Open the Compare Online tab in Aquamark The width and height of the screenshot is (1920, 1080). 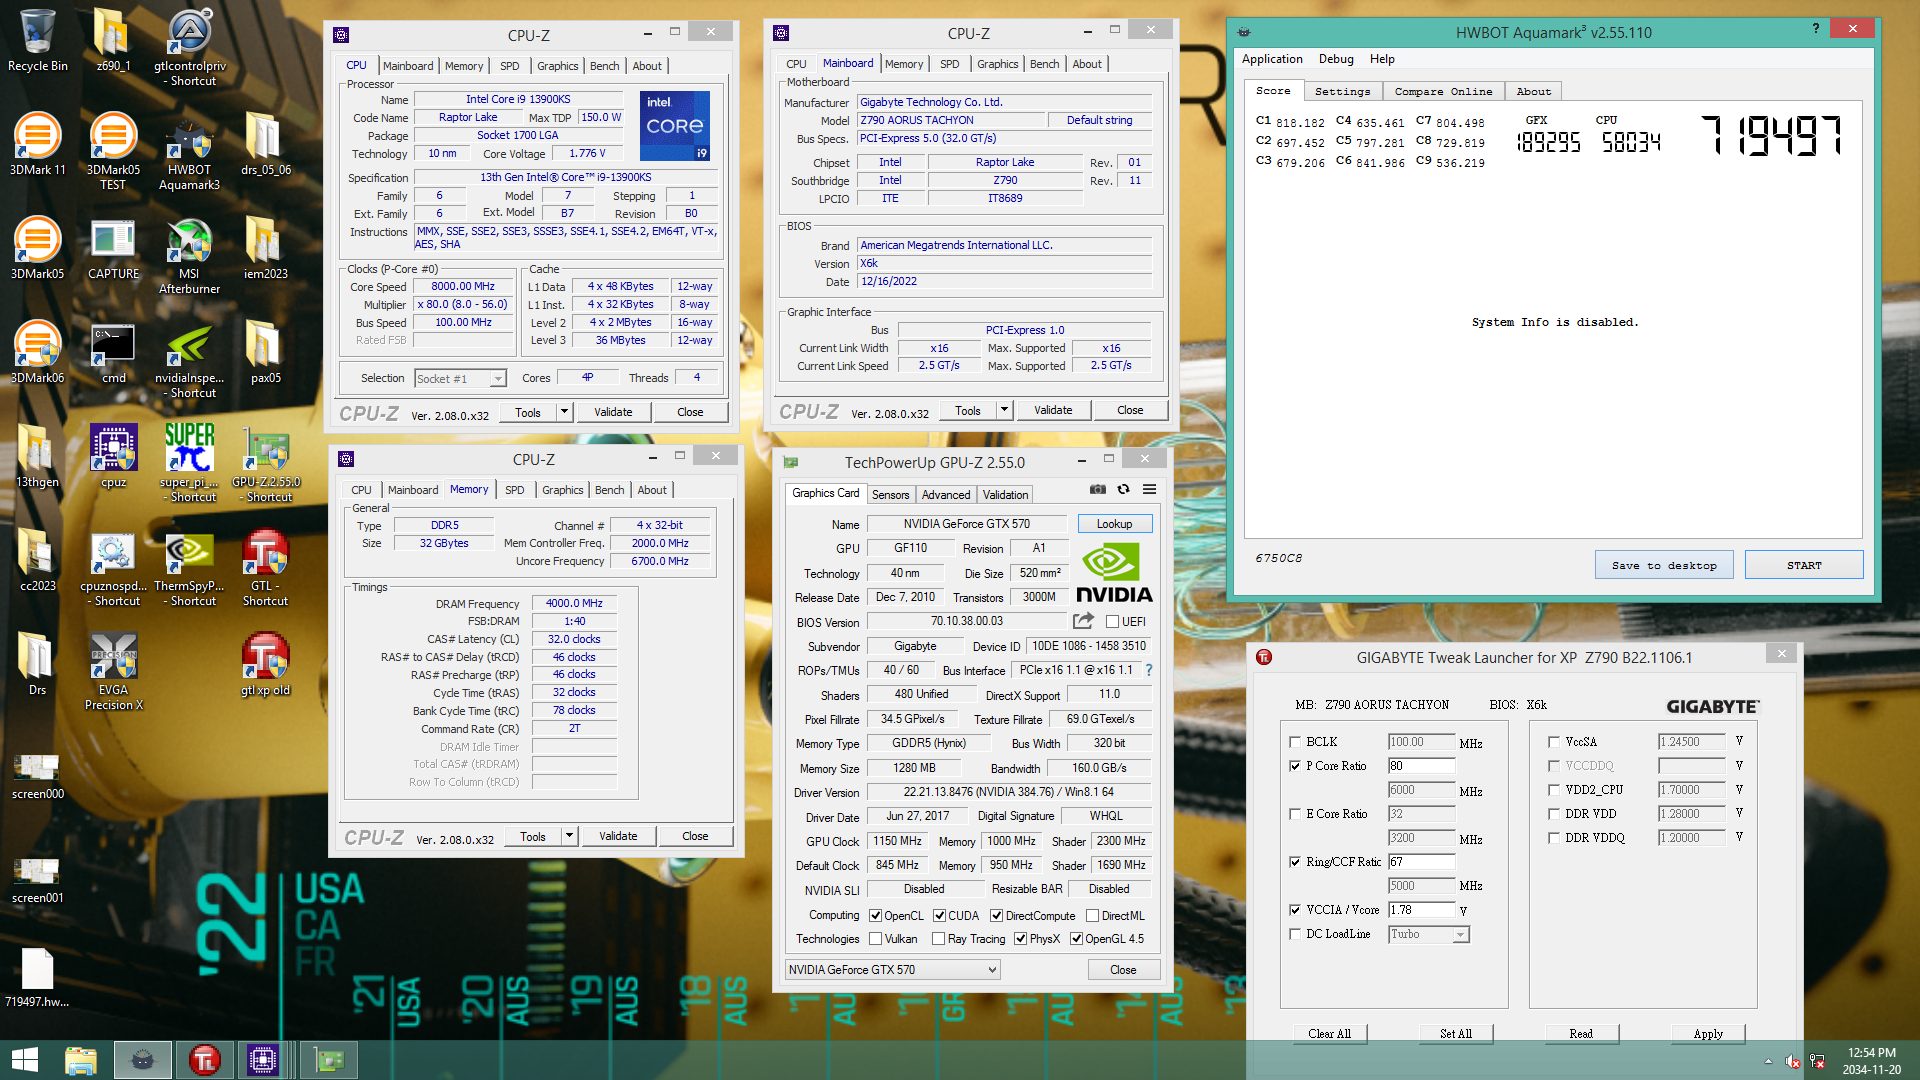pyautogui.click(x=1443, y=91)
